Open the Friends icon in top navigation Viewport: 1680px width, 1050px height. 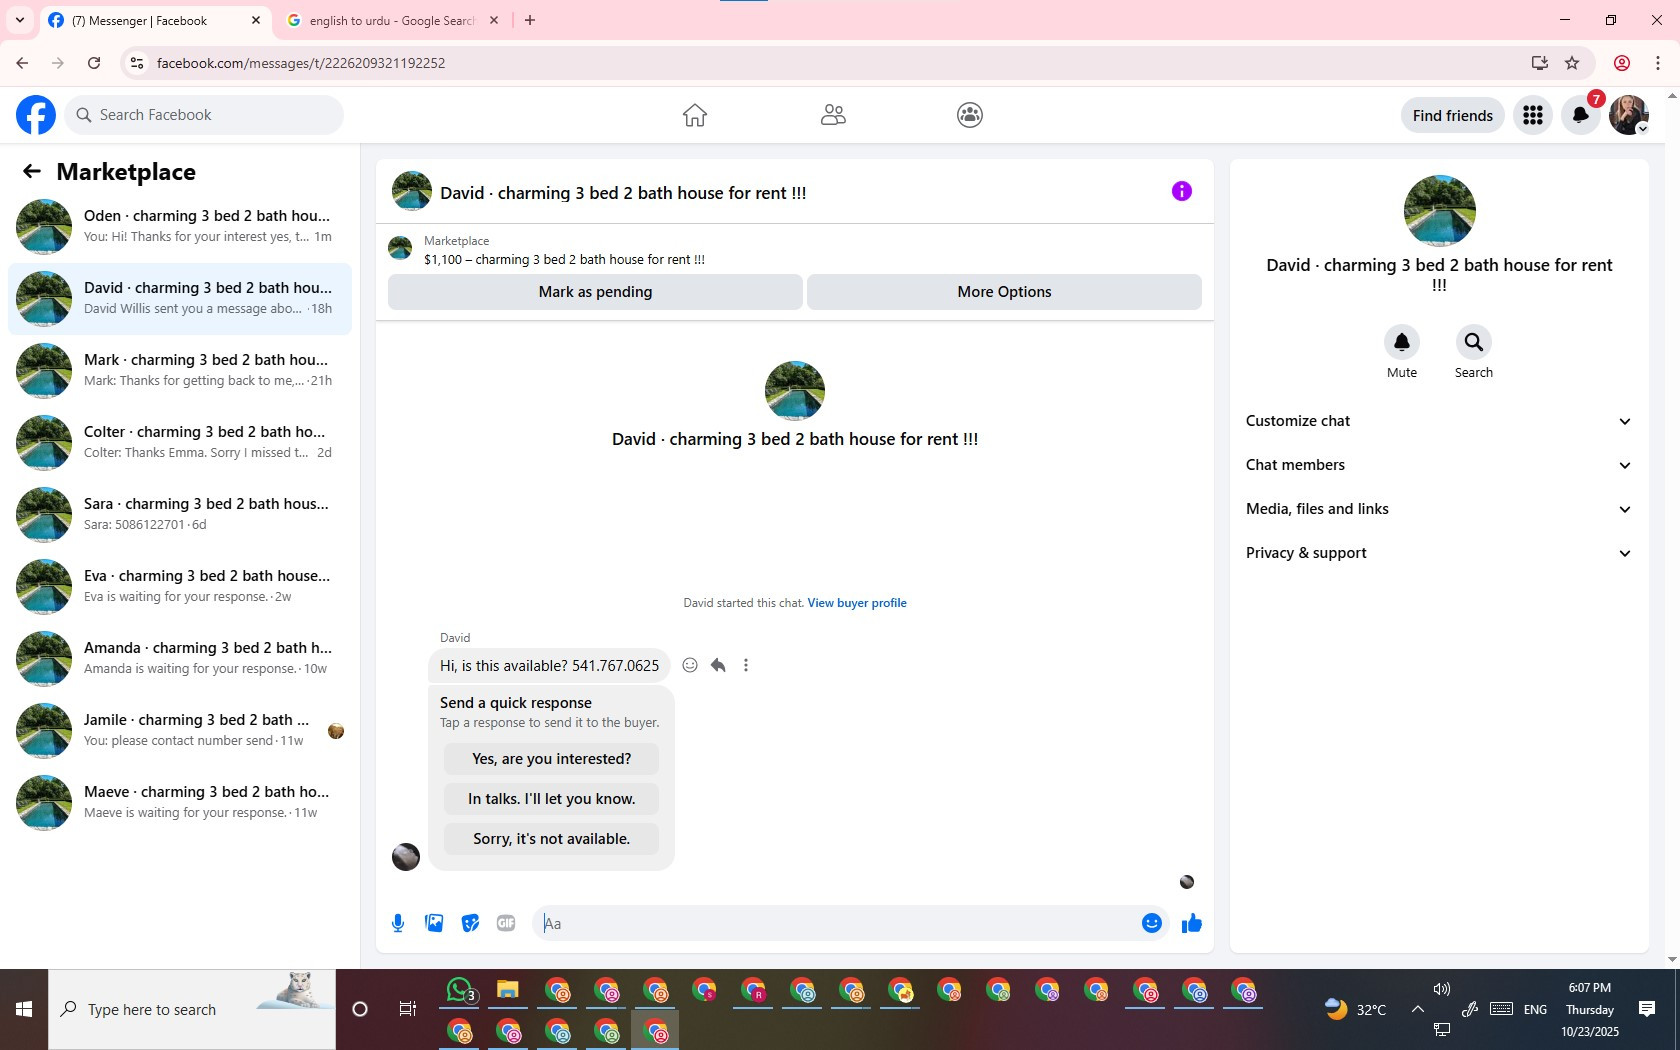tap(833, 115)
